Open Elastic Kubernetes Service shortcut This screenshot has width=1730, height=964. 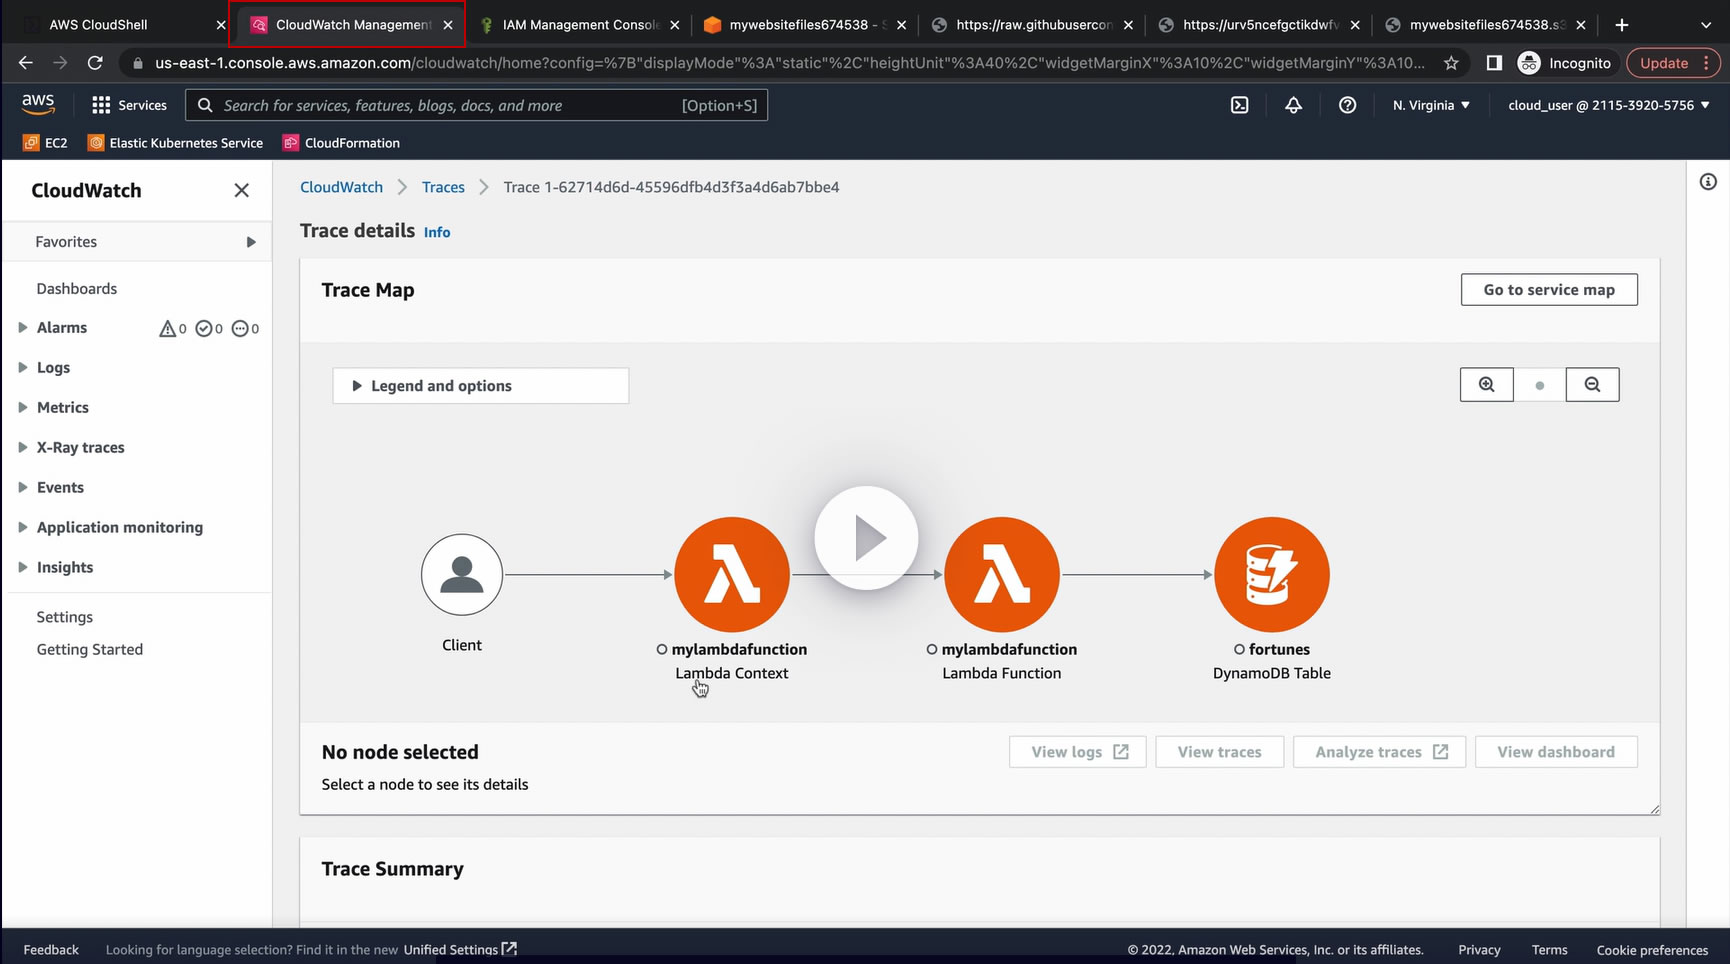176,143
